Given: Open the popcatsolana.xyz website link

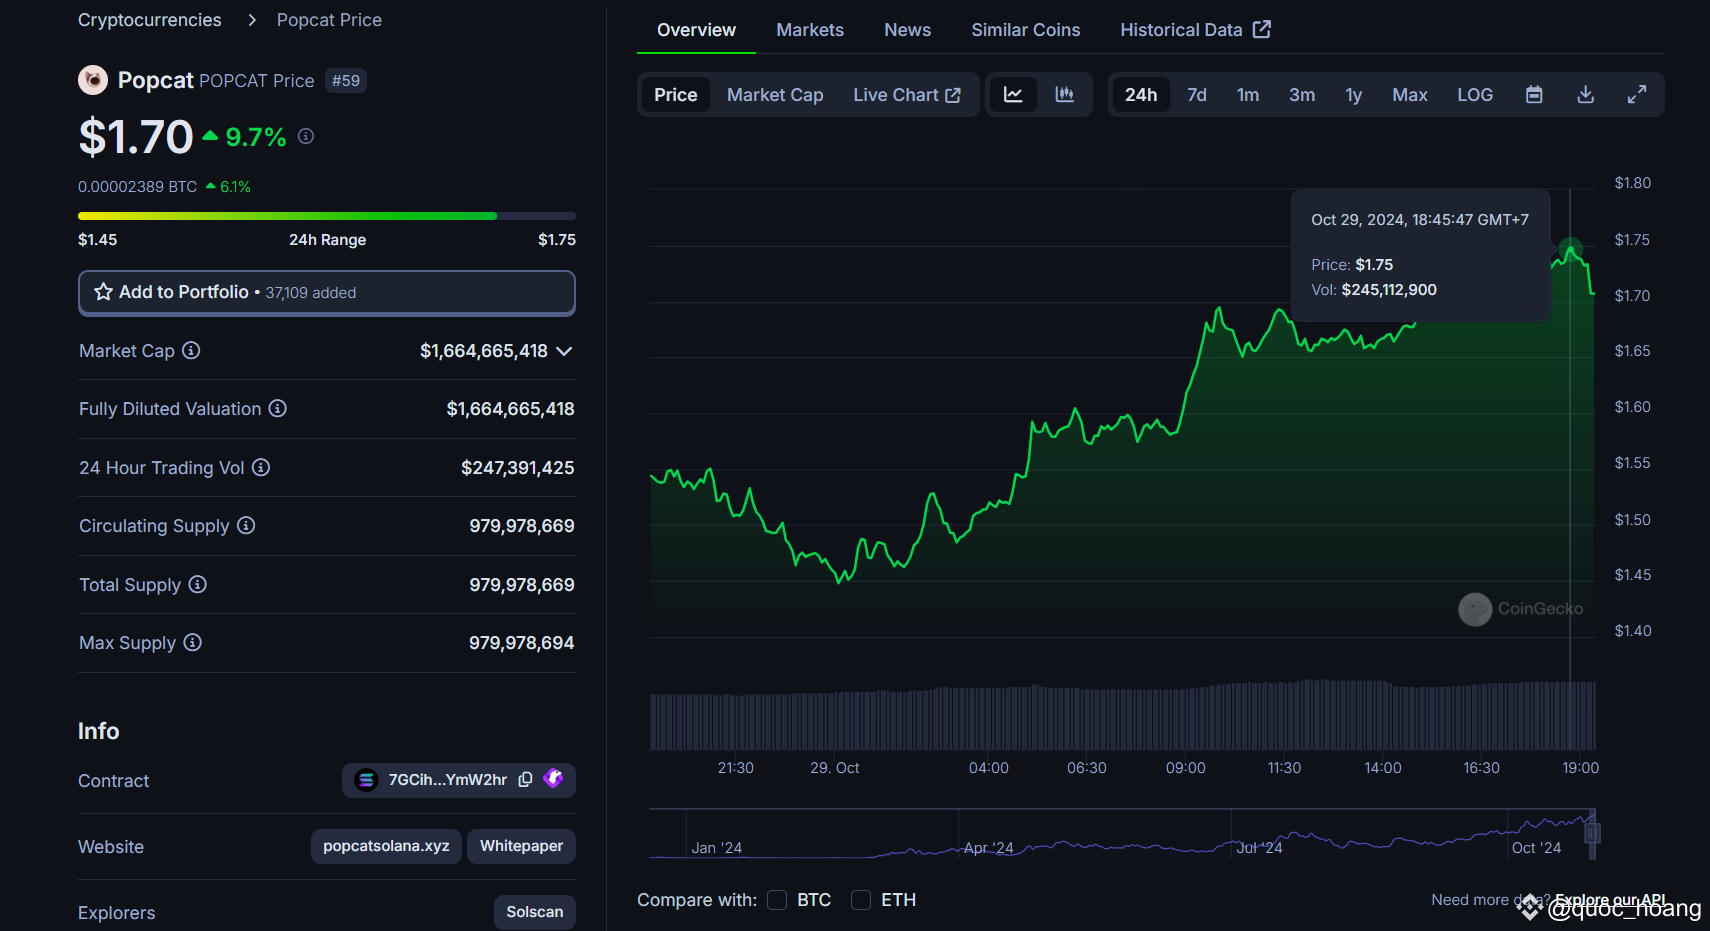Looking at the screenshot, I should [x=386, y=846].
